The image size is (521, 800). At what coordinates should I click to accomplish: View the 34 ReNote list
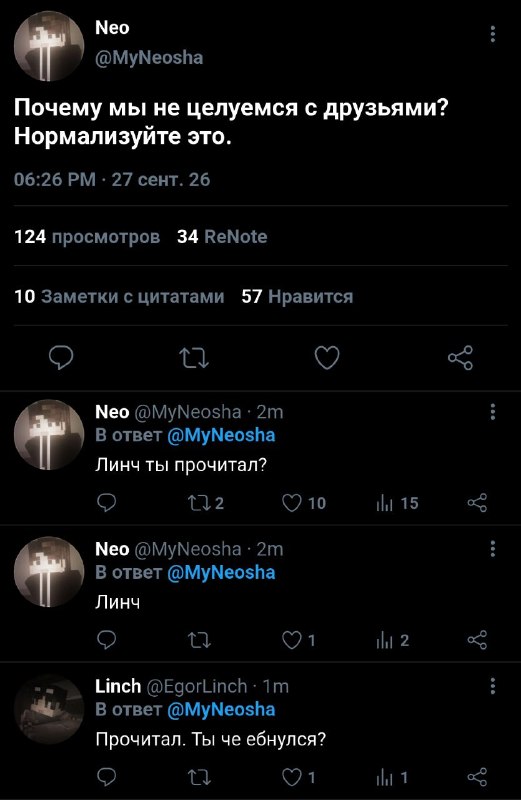[x=222, y=237]
